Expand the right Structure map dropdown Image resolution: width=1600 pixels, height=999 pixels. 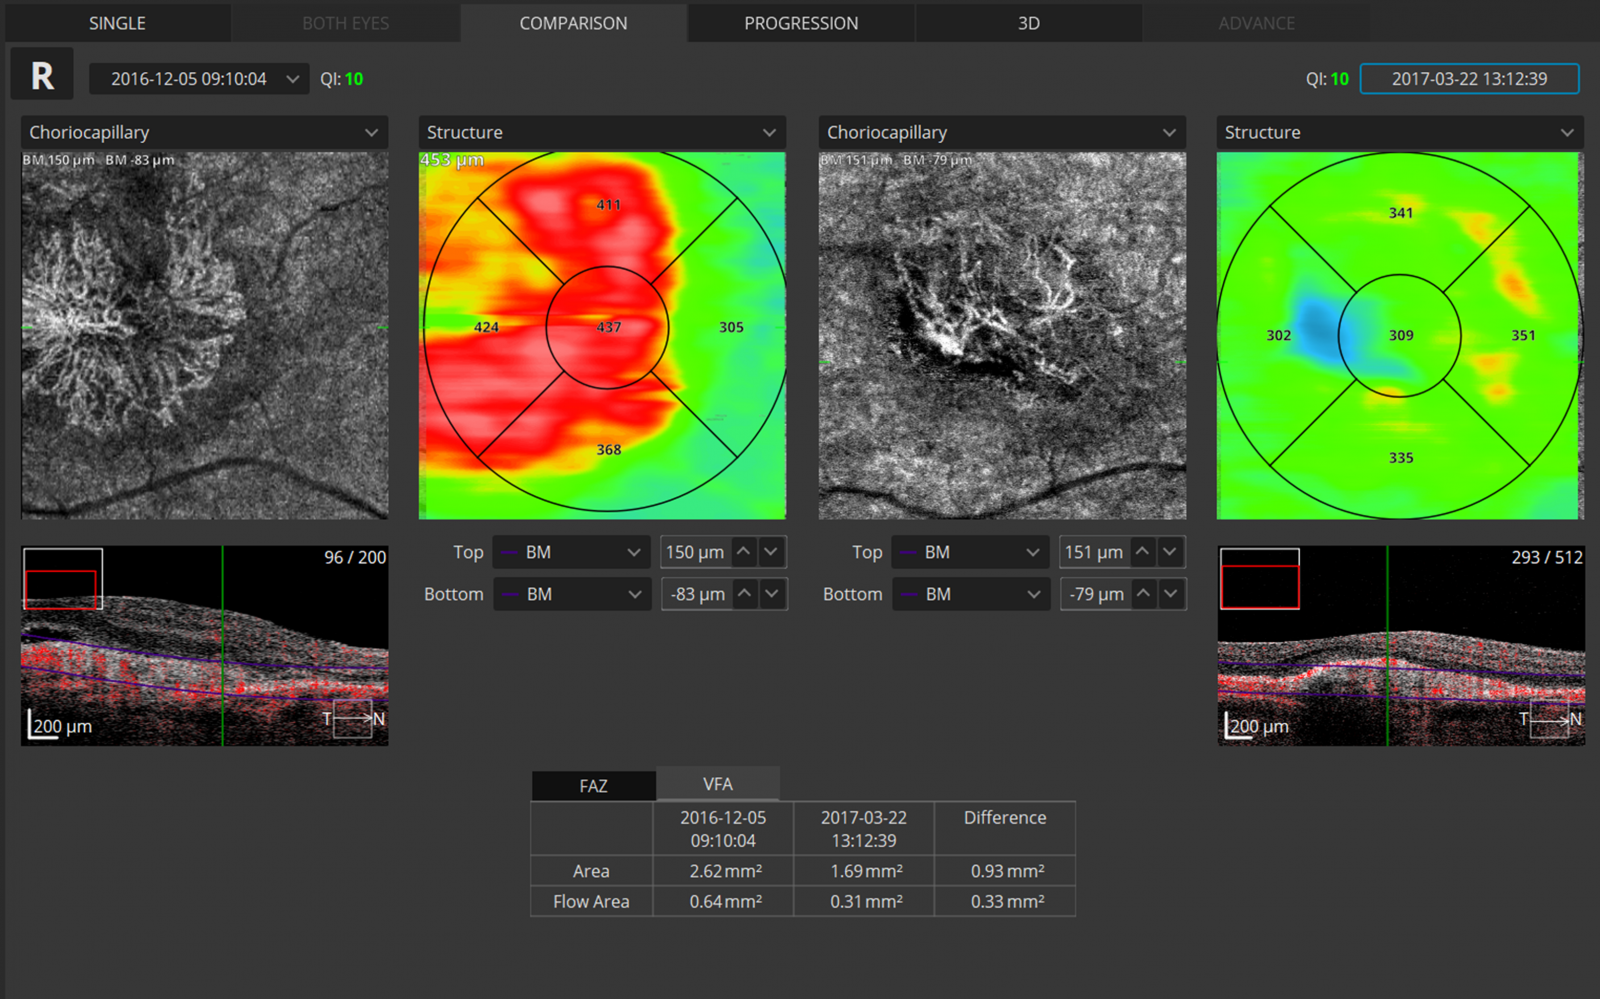[1399, 132]
